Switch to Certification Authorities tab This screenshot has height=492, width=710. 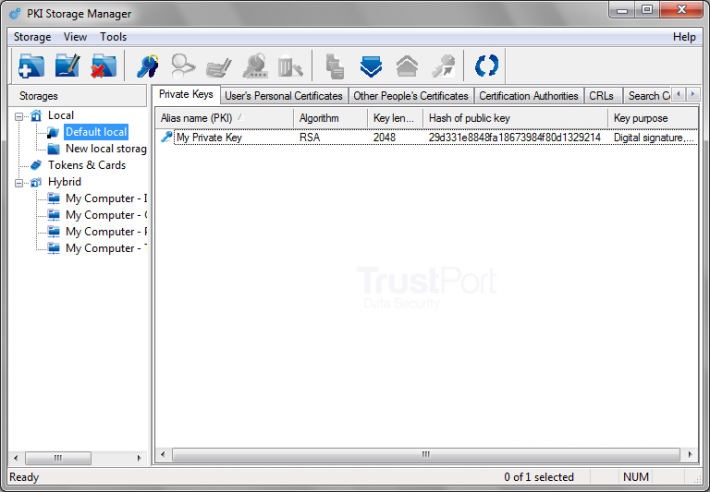point(528,96)
